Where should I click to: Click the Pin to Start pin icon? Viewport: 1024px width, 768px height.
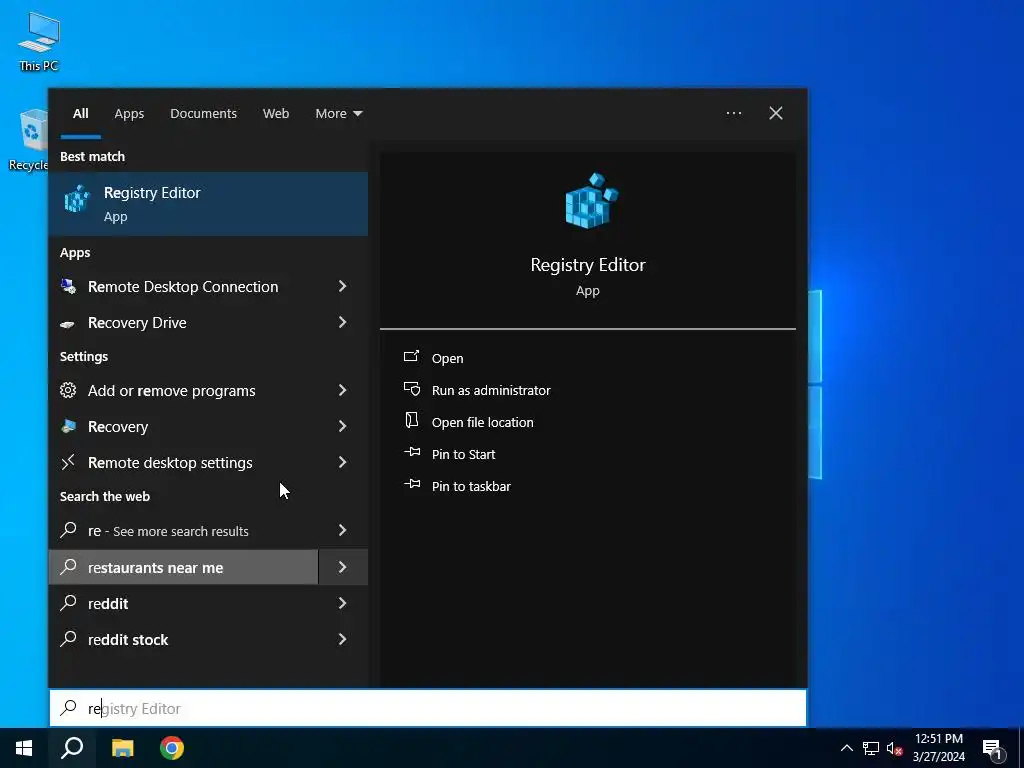coord(412,452)
